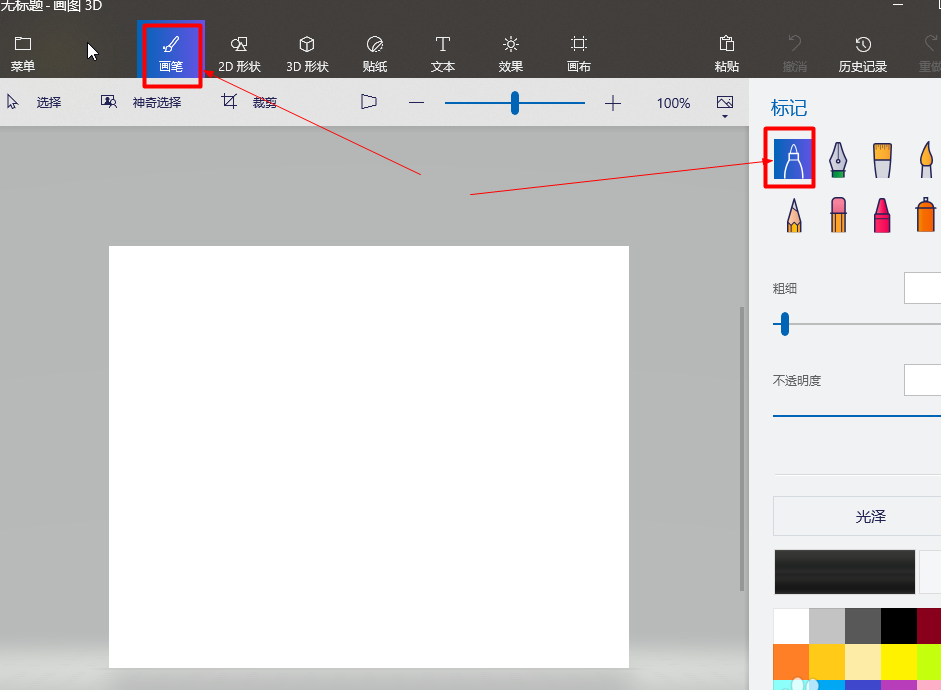Click the 不透明度 opacity slider
The width and height of the screenshot is (941, 690).
tap(856, 415)
